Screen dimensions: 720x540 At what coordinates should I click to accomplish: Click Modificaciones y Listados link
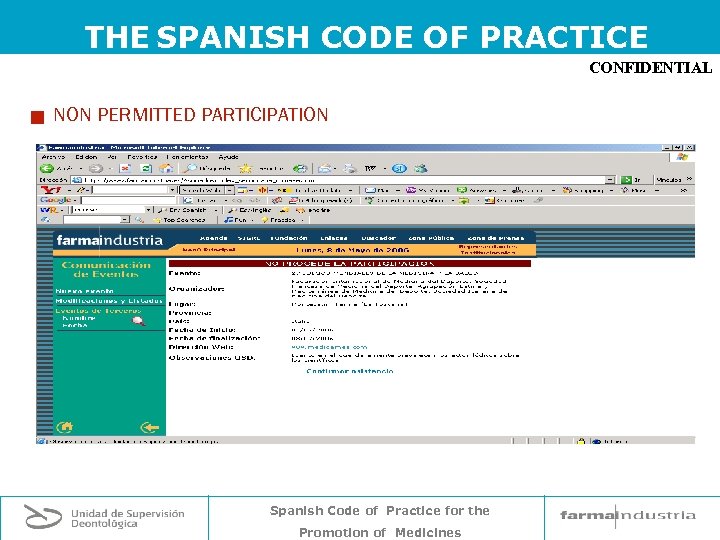click(x=109, y=301)
